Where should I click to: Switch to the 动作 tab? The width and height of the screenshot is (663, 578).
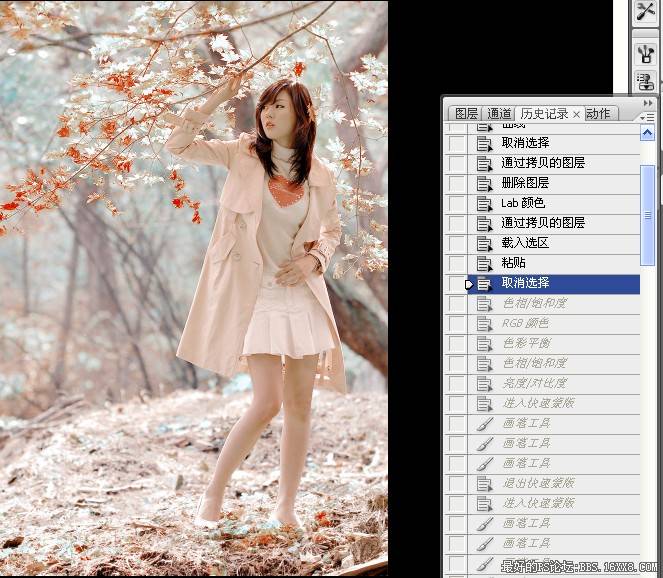coord(598,113)
